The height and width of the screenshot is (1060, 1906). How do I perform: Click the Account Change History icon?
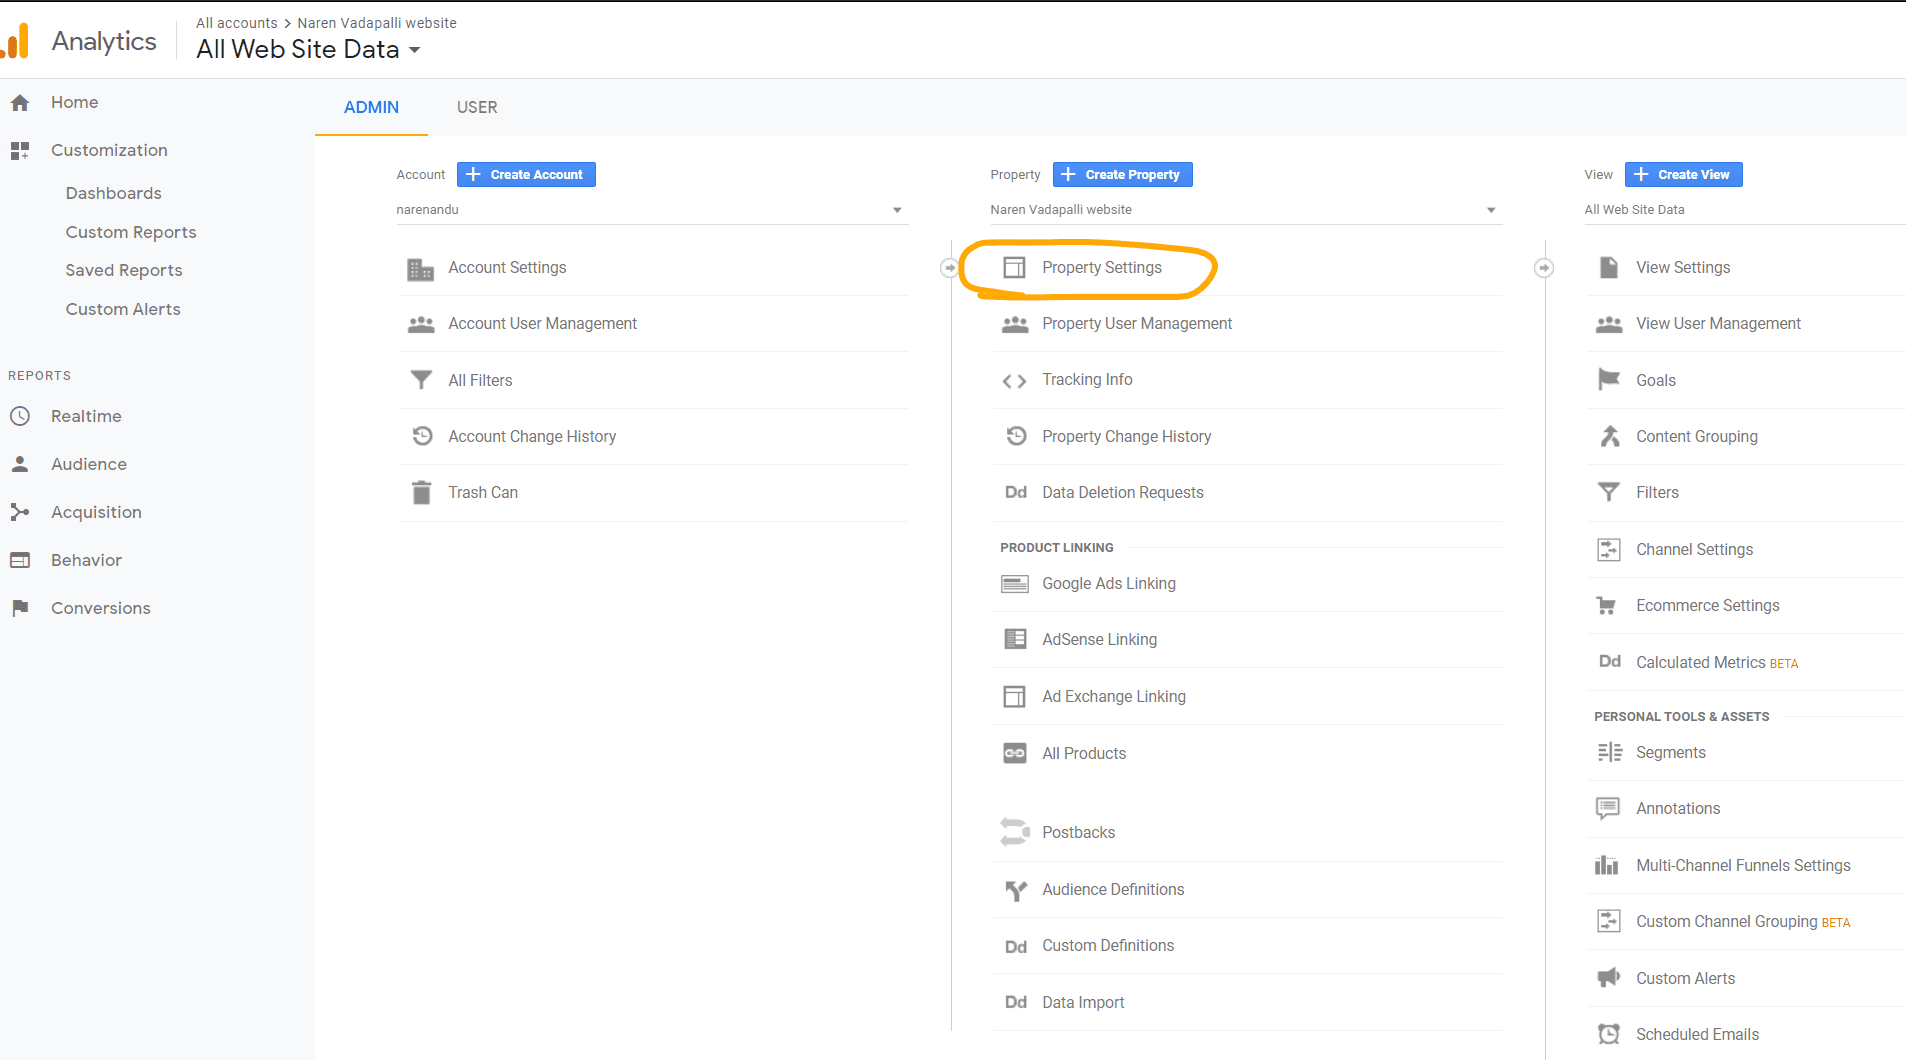422,436
